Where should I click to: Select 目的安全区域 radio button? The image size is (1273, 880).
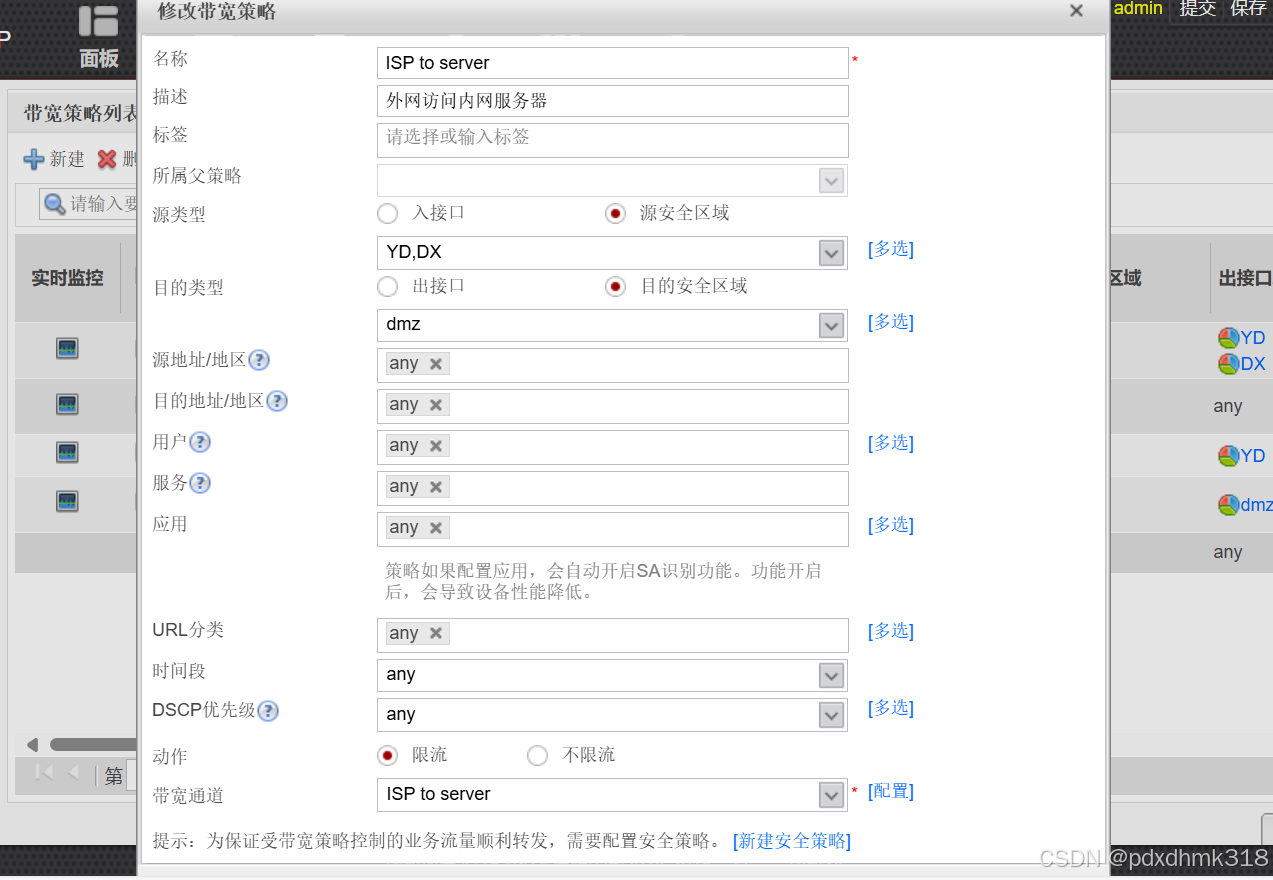[616, 286]
